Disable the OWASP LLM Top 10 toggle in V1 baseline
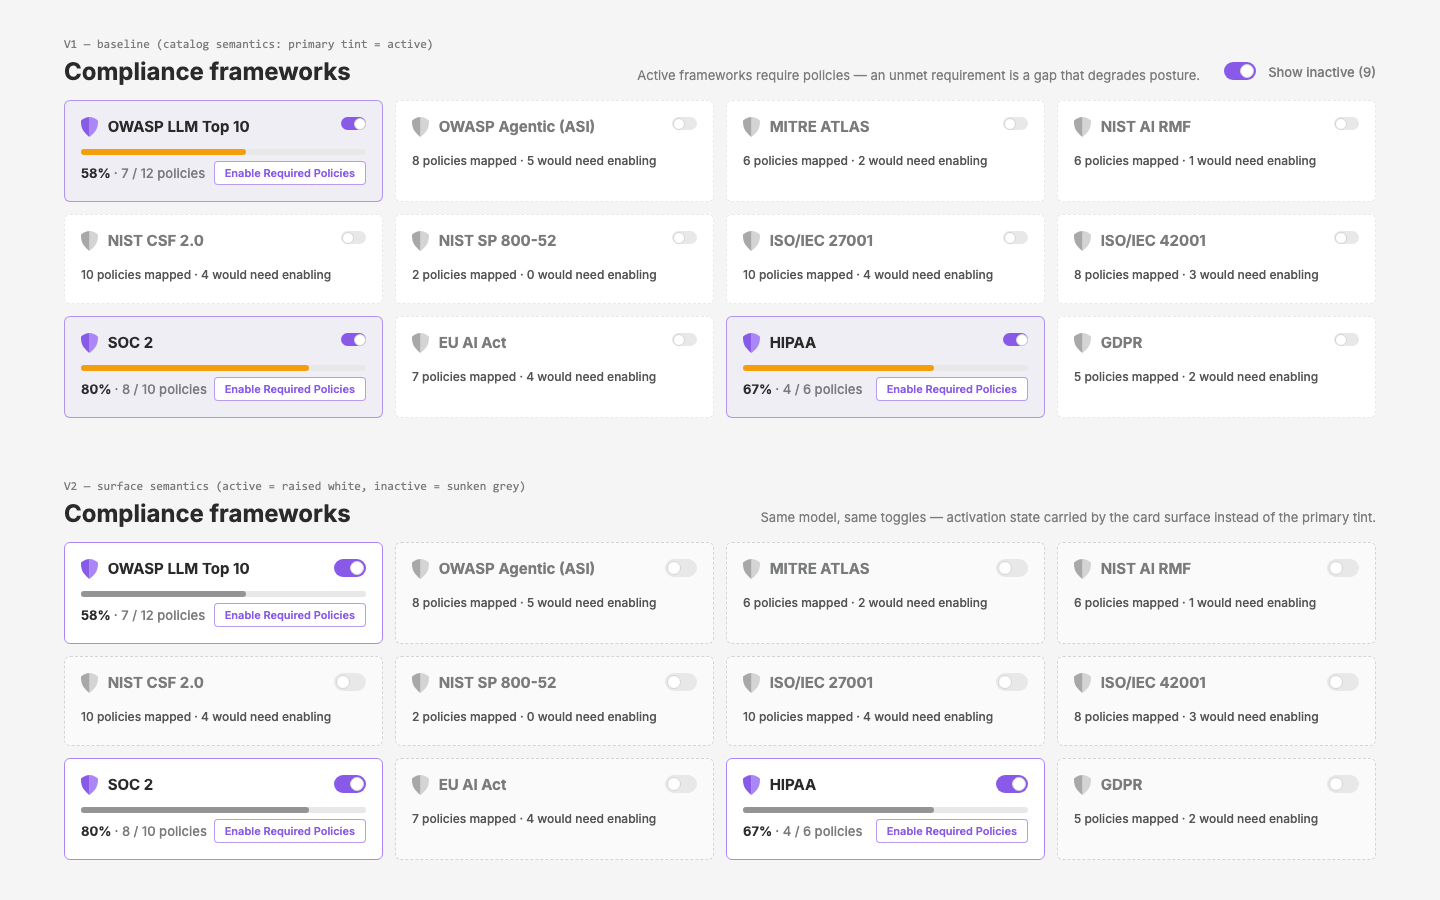Screen dimensions: 1440x900 [x=353, y=124]
